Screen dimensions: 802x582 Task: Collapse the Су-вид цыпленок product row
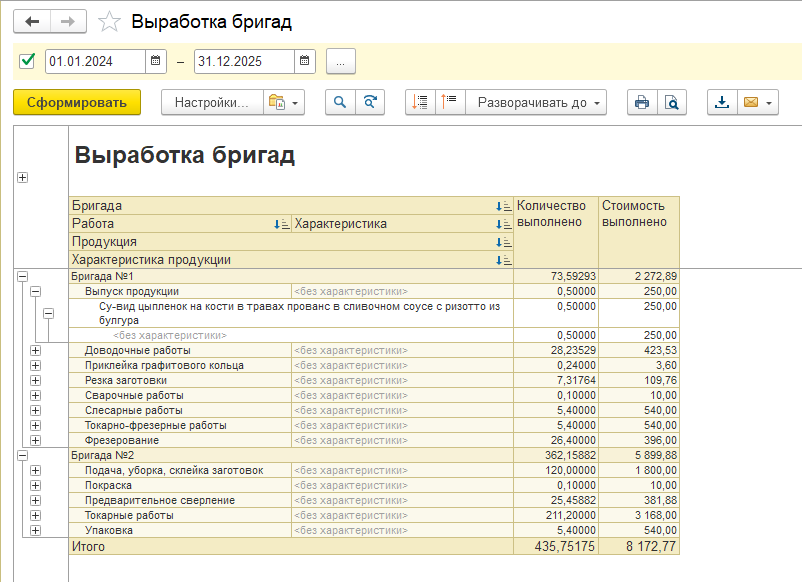click(x=49, y=313)
